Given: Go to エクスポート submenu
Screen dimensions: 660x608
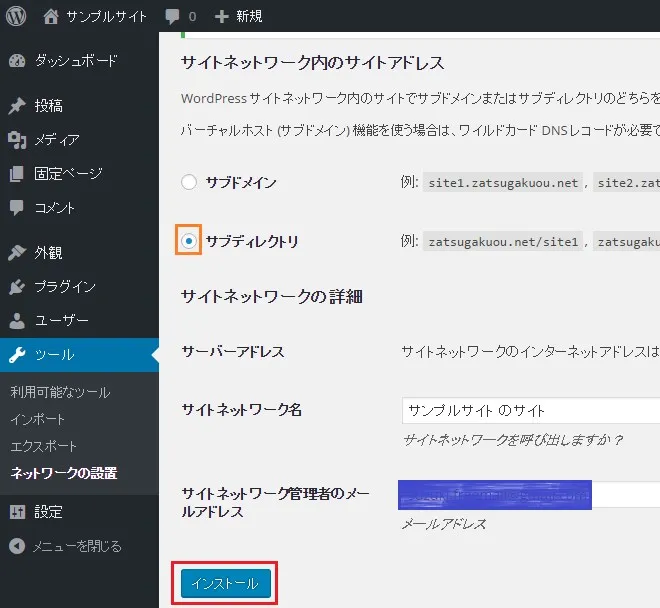Looking at the screenshot, I should [x=43, y=446].
